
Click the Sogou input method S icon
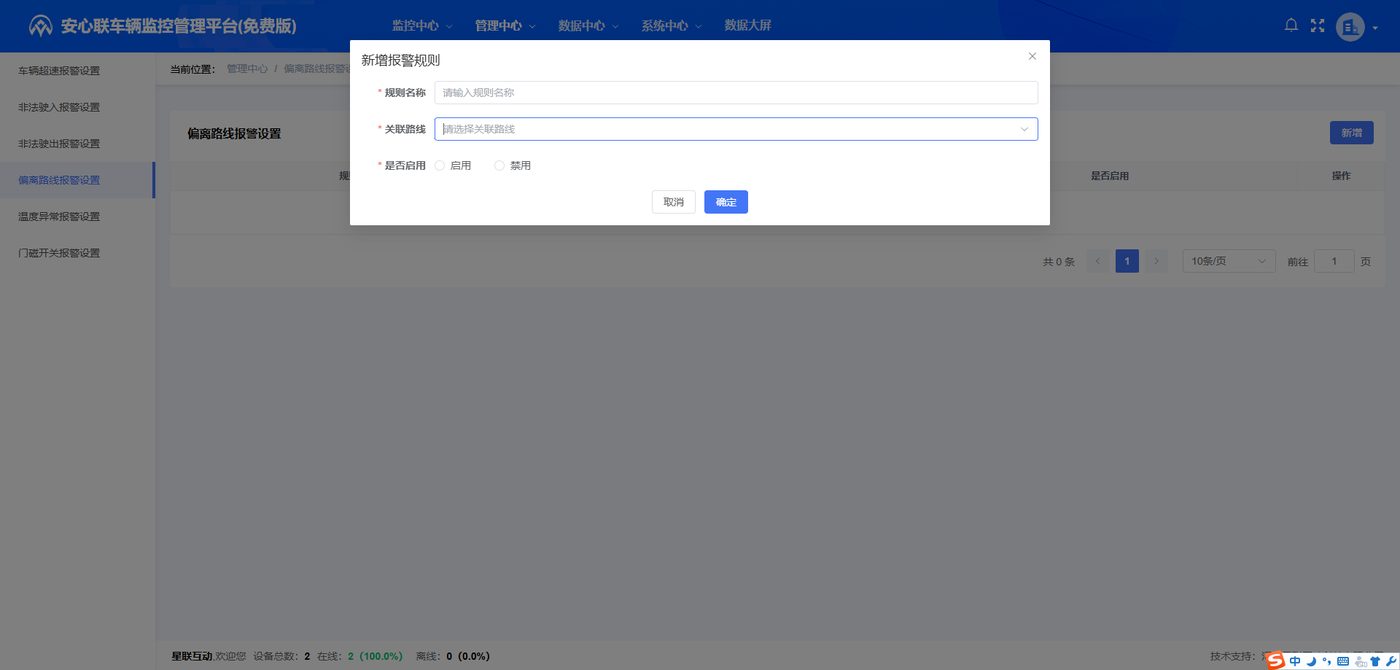point(1275,661)
